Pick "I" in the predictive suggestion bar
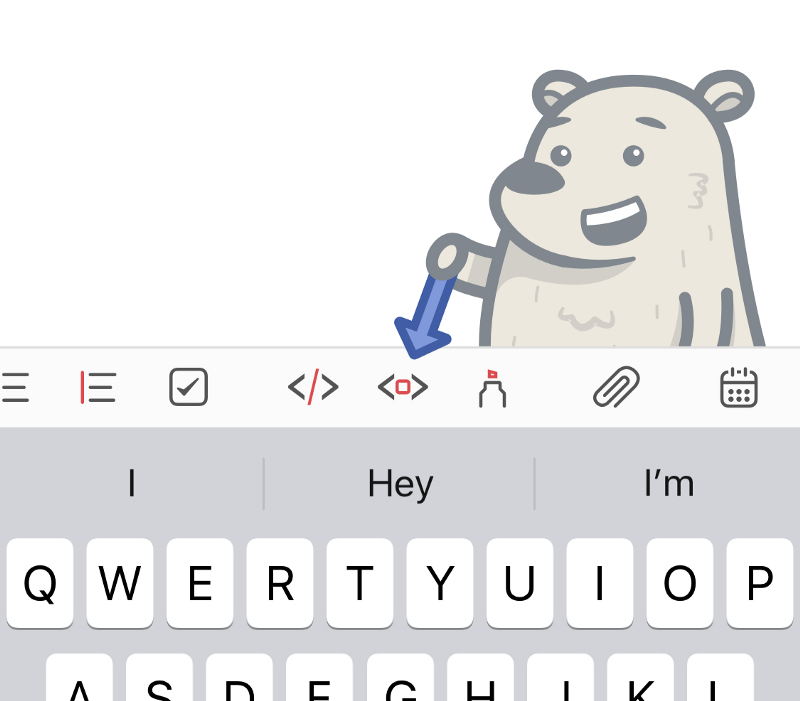This screenshot has height=701, width=800. click(131, 484)
